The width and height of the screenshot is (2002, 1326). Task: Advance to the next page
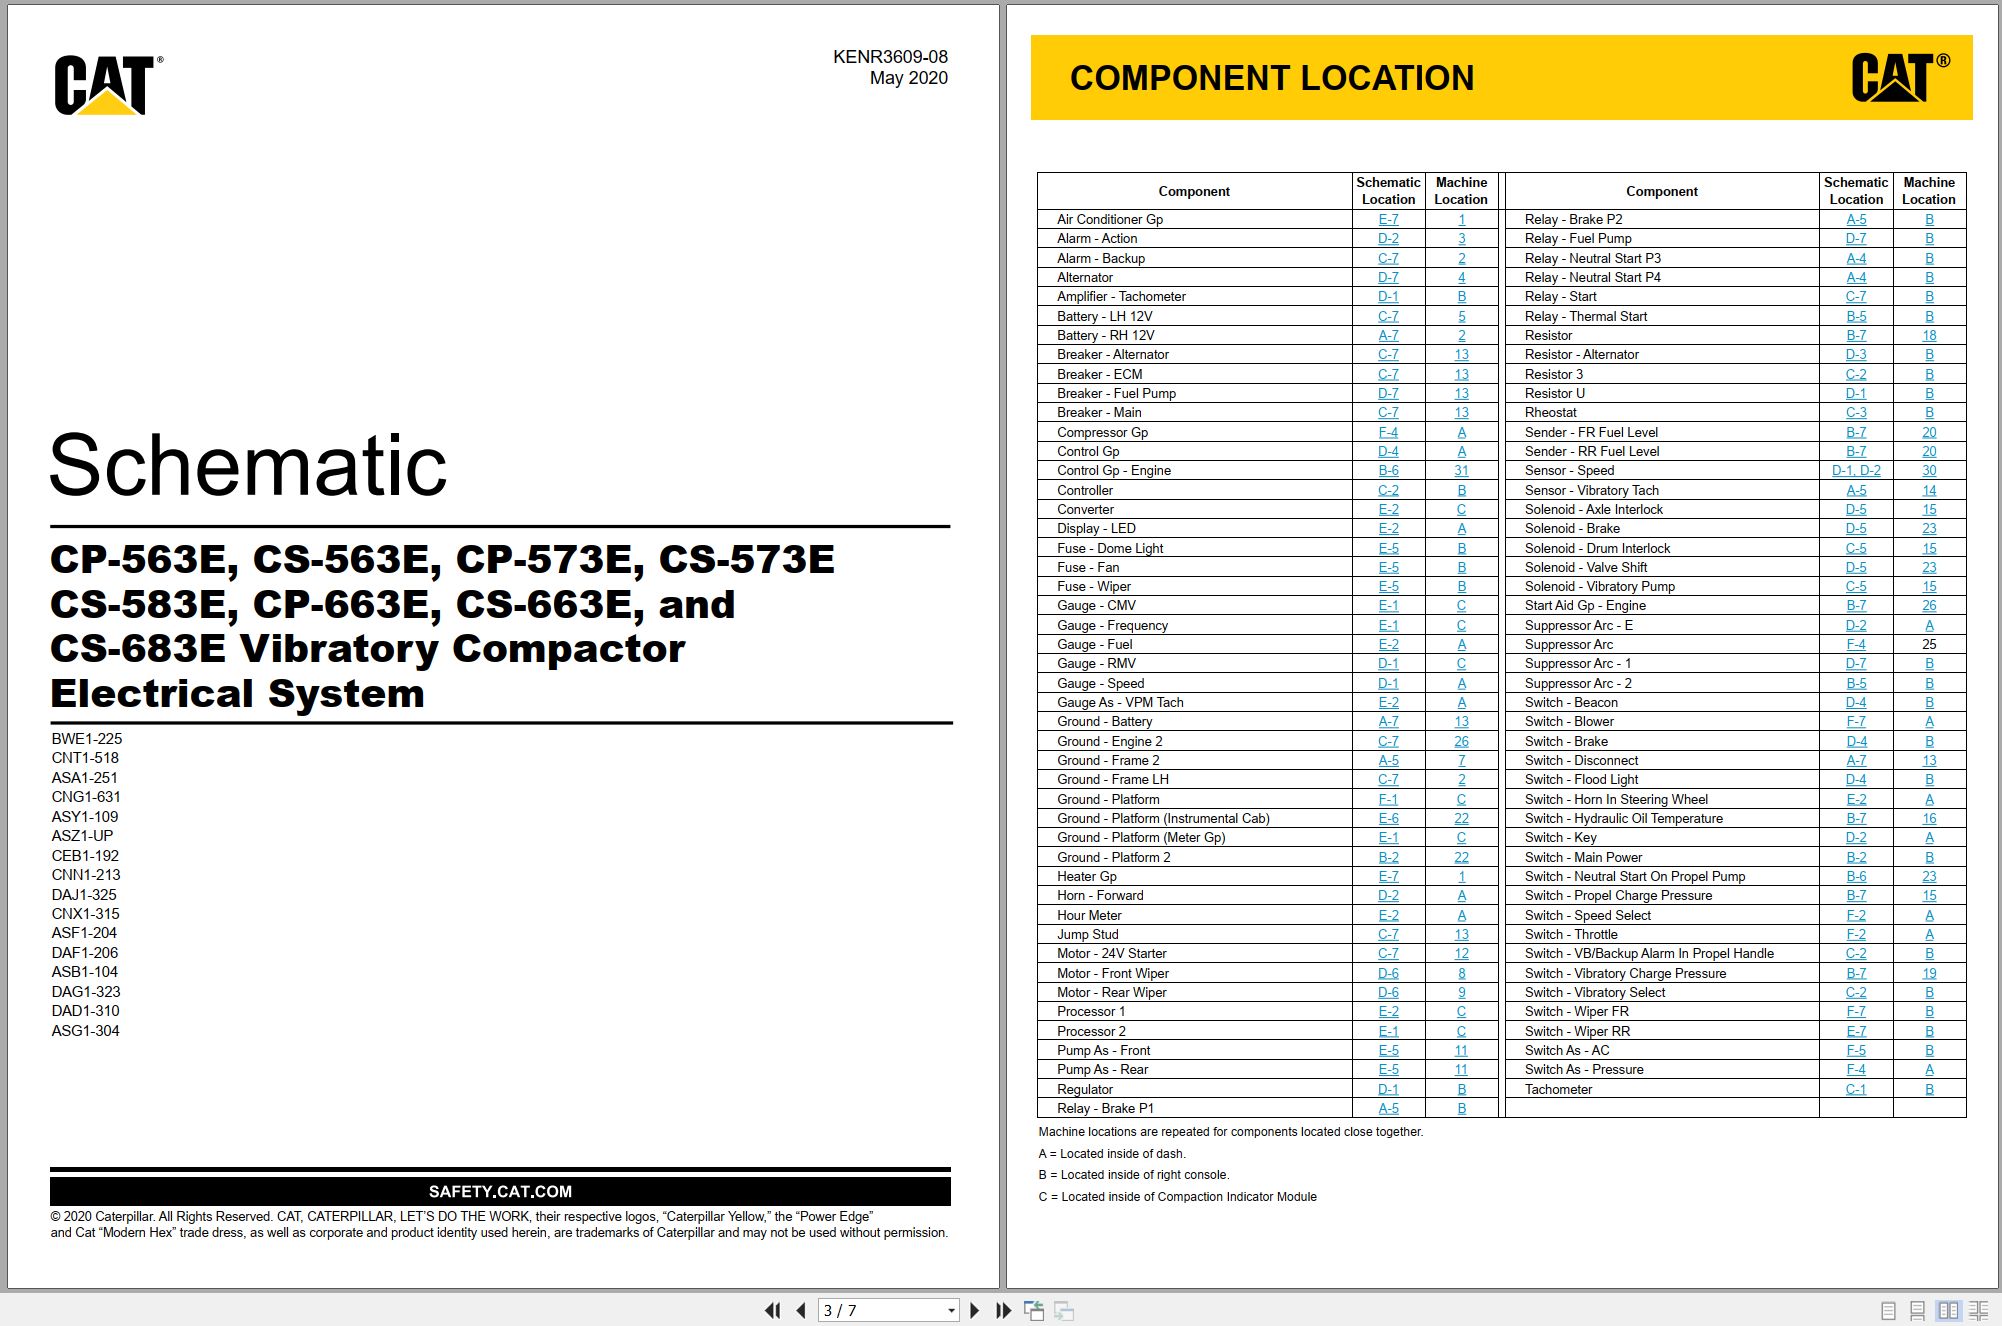click(975, 1310)
